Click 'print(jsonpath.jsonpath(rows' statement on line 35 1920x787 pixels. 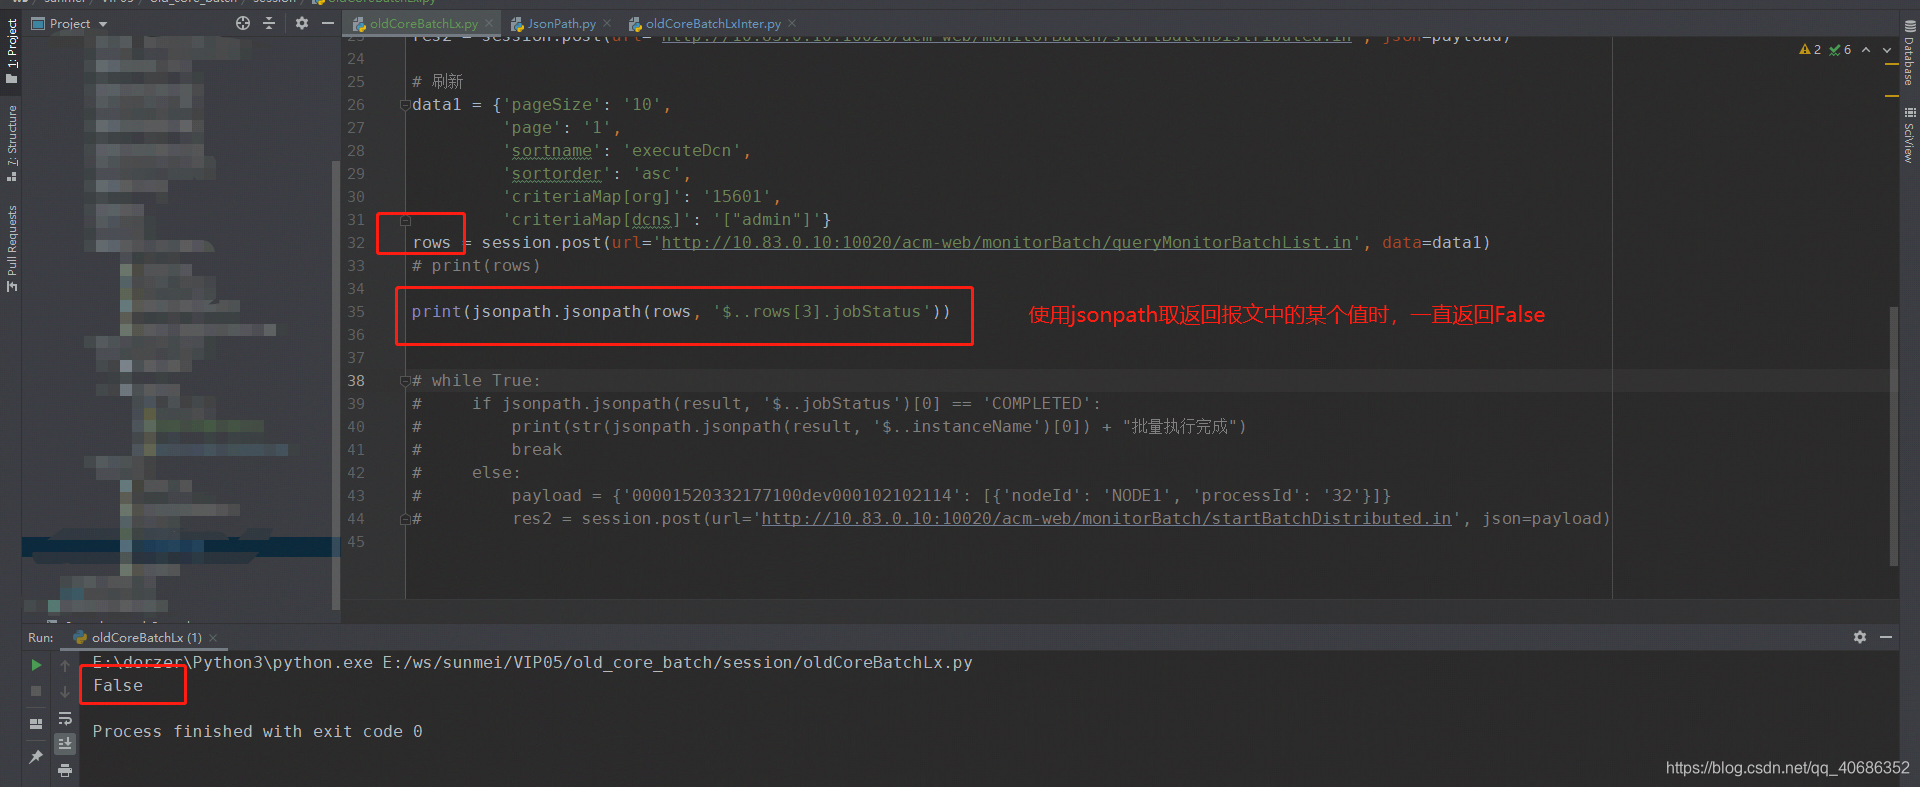coord(551,312)
